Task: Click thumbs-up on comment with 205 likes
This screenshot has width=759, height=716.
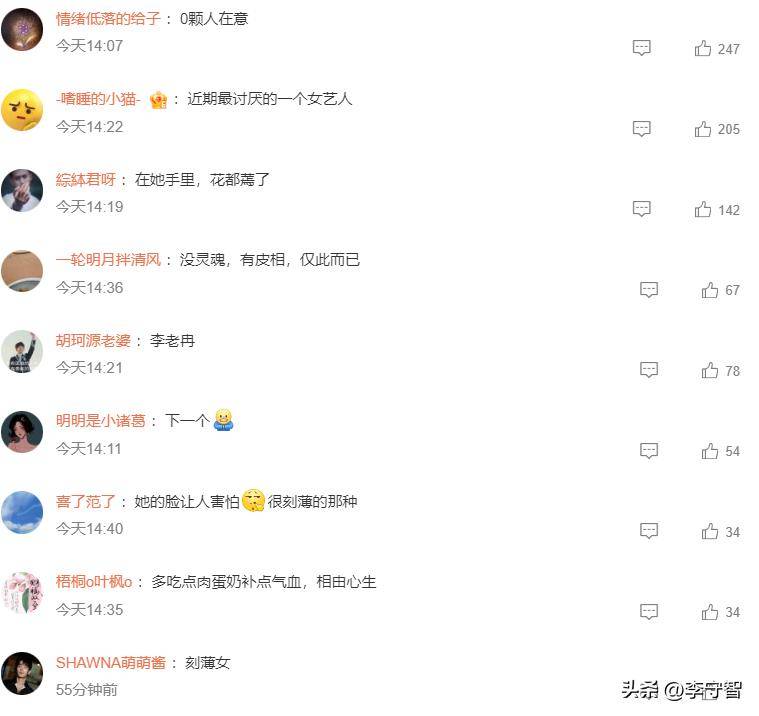Action: 703,129
